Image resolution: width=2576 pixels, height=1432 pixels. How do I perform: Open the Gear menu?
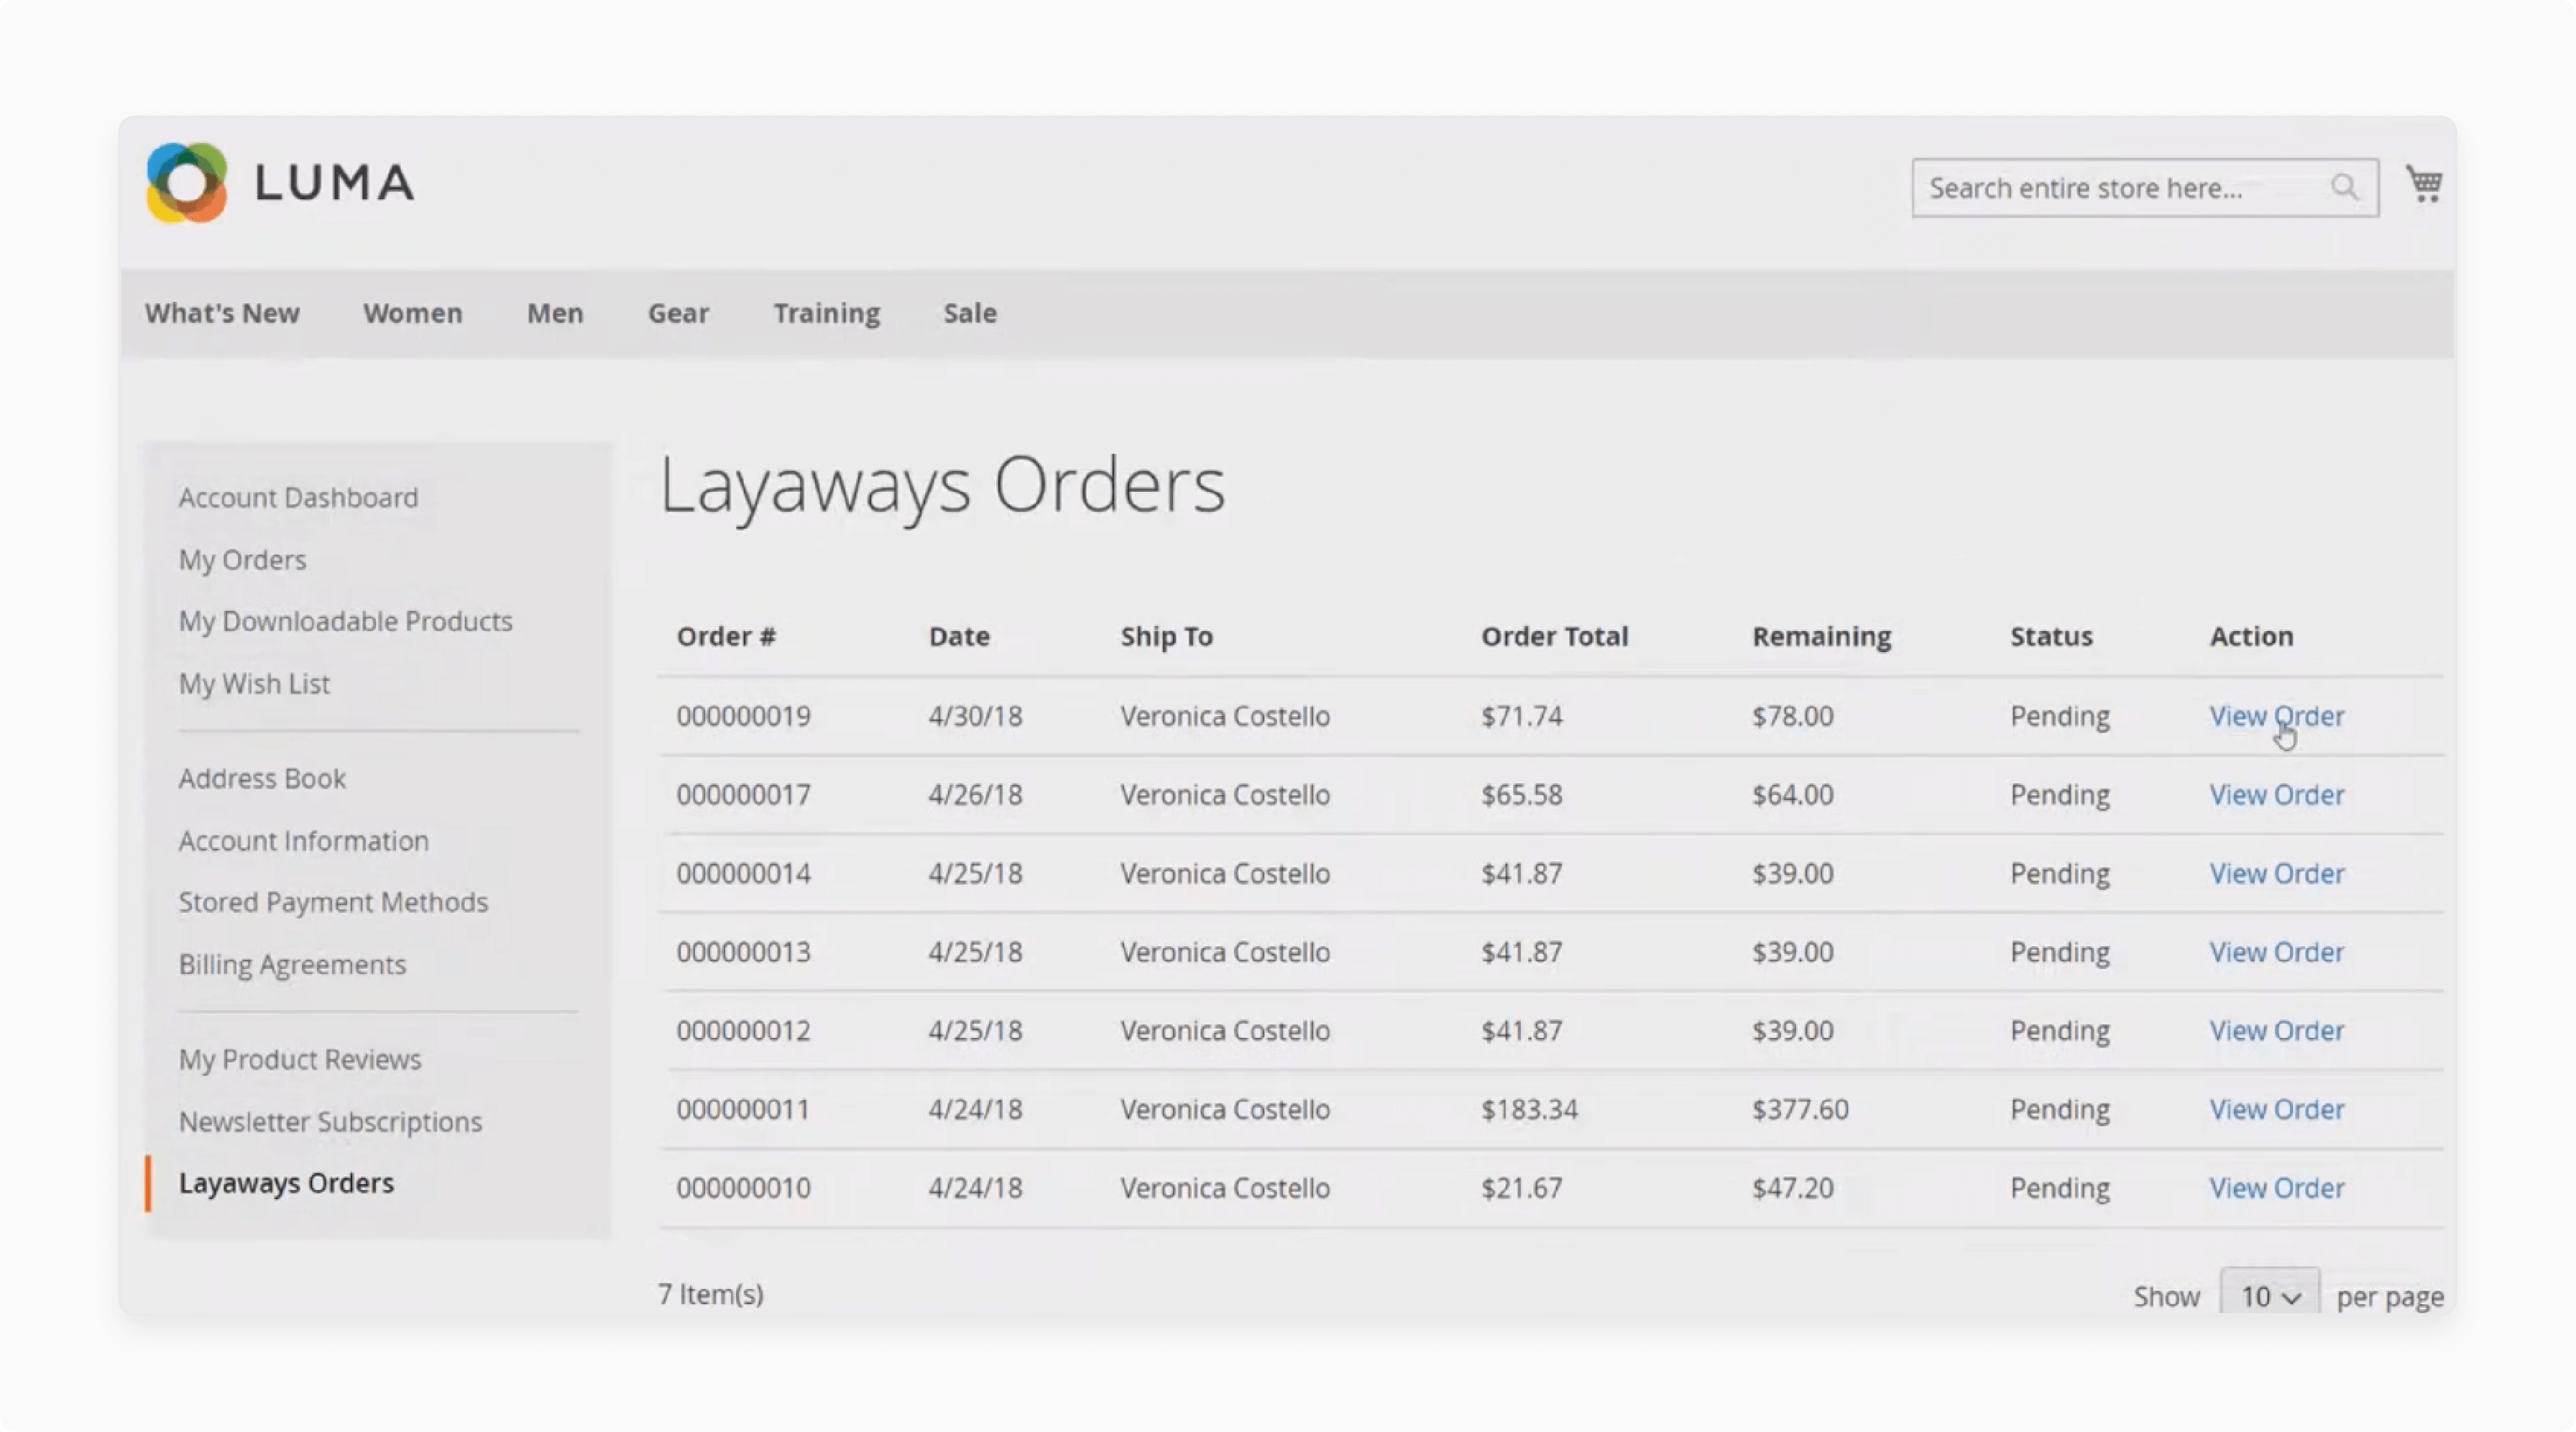tap(678, 313)
